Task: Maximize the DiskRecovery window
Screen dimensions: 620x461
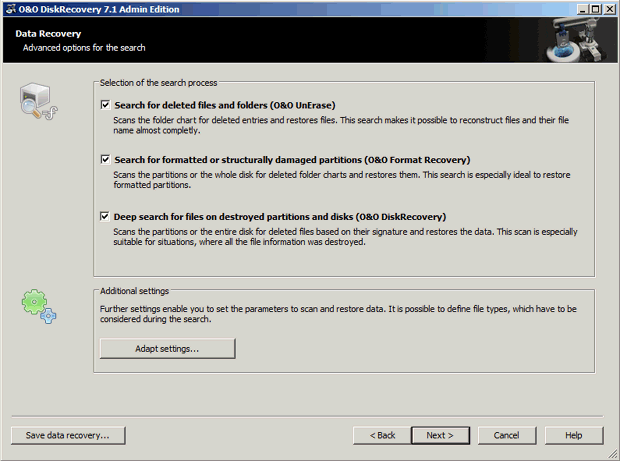Action: [x=594, y=8]
